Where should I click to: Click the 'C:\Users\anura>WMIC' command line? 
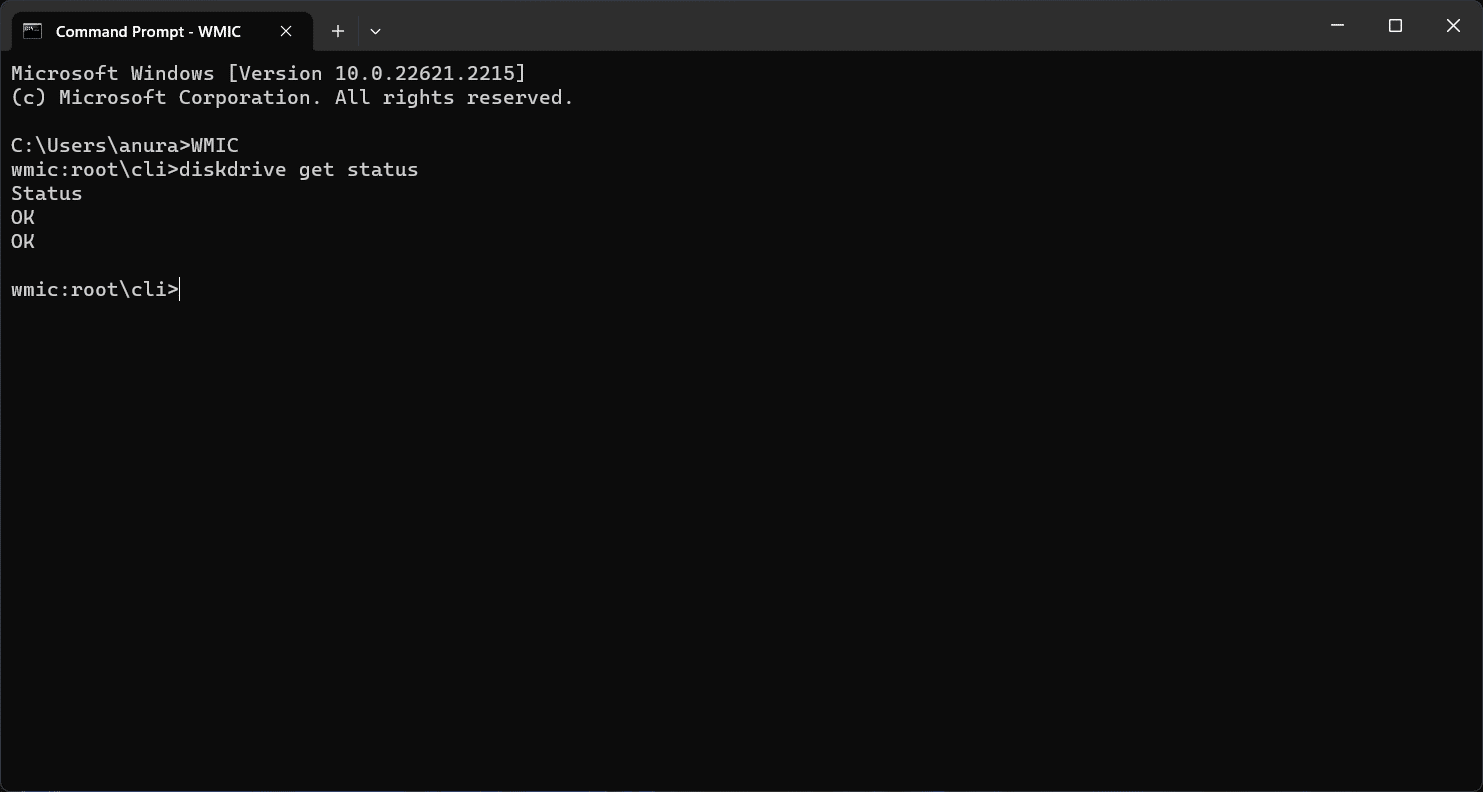124,145
